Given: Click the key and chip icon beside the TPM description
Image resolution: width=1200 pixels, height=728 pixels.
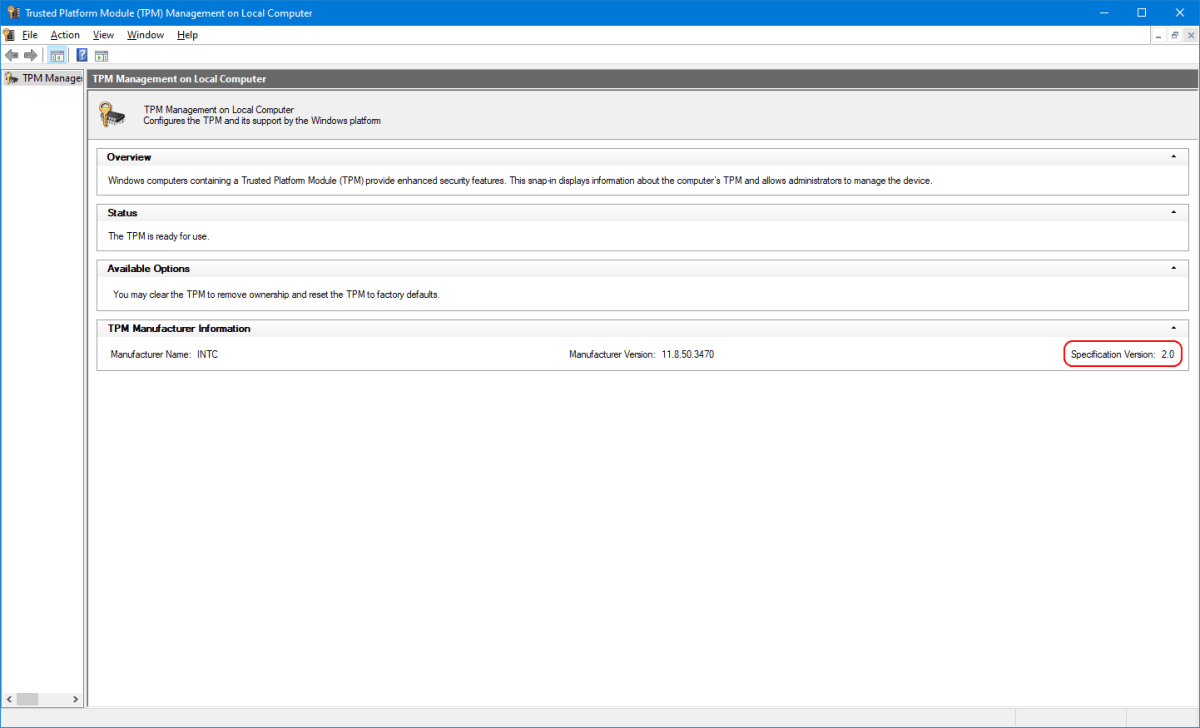Looking at the screenshot, I should click(113, 114).
